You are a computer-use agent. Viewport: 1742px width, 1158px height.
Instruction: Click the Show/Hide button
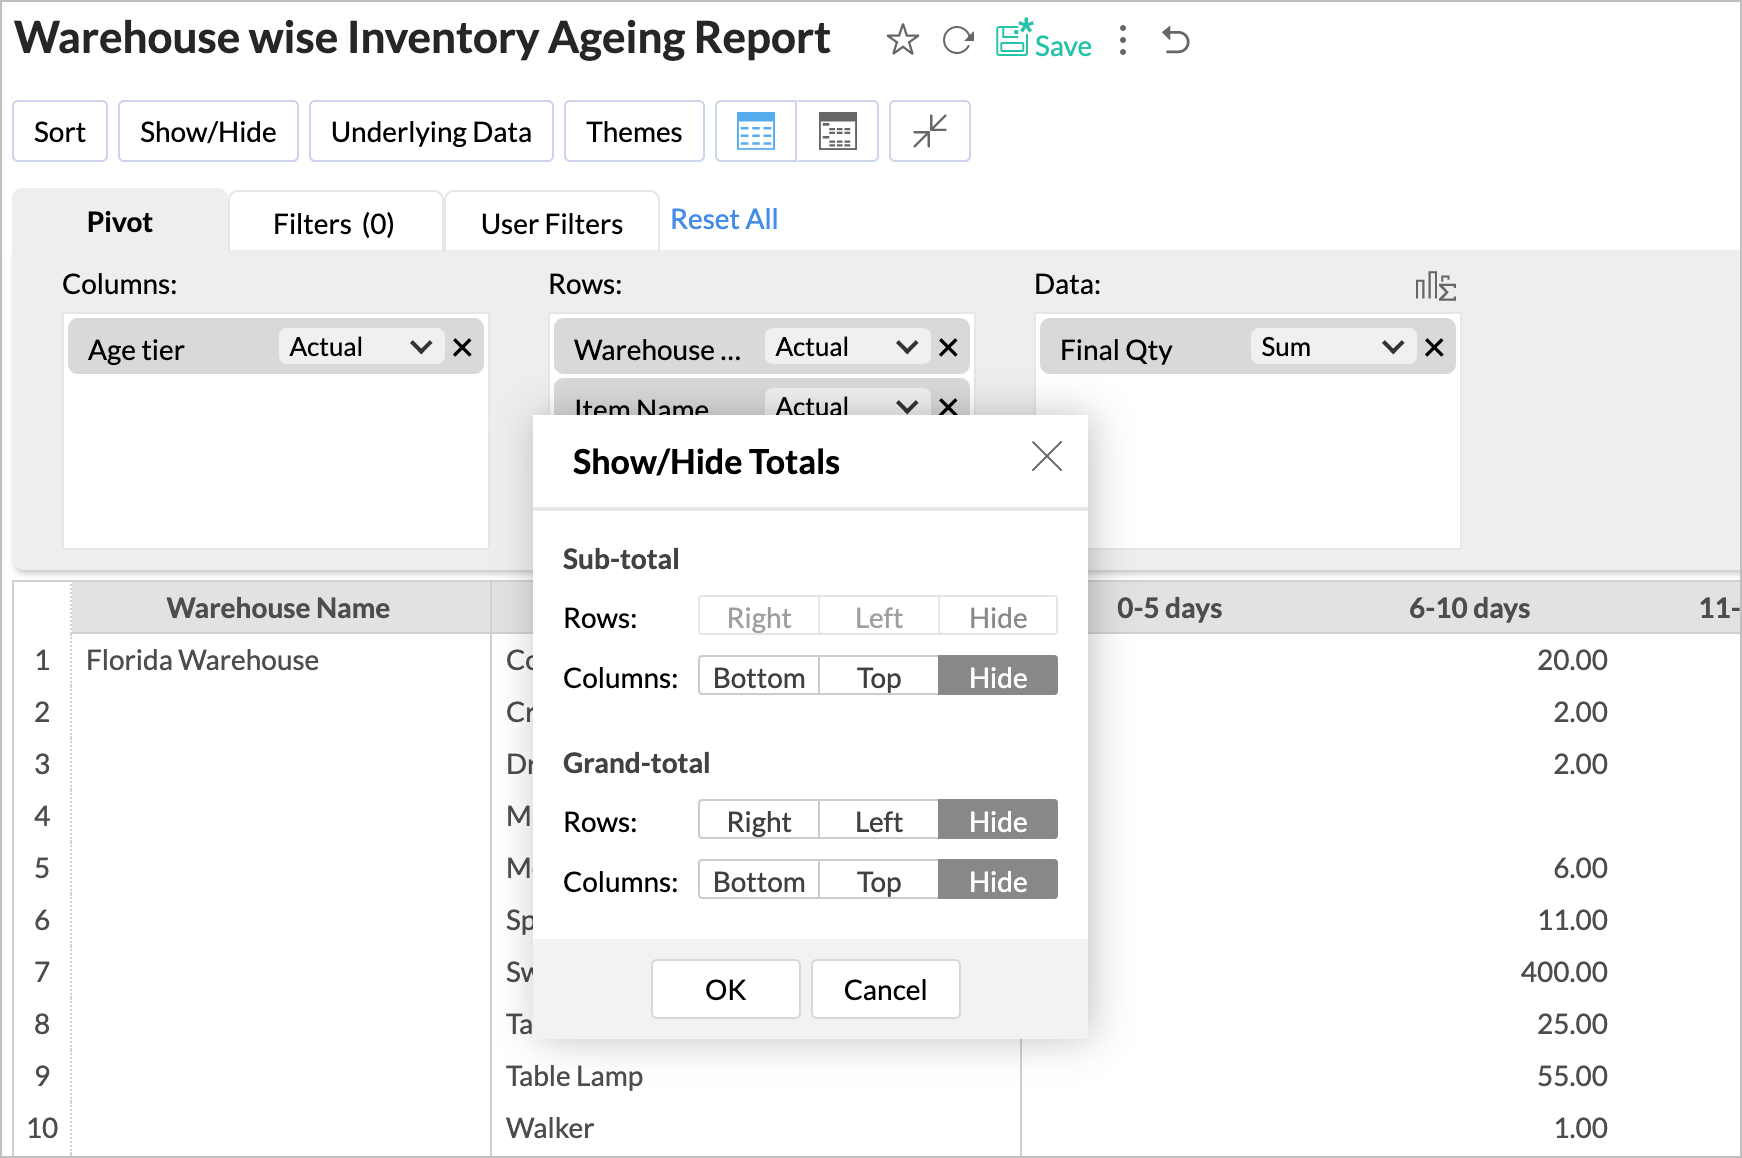208,131
